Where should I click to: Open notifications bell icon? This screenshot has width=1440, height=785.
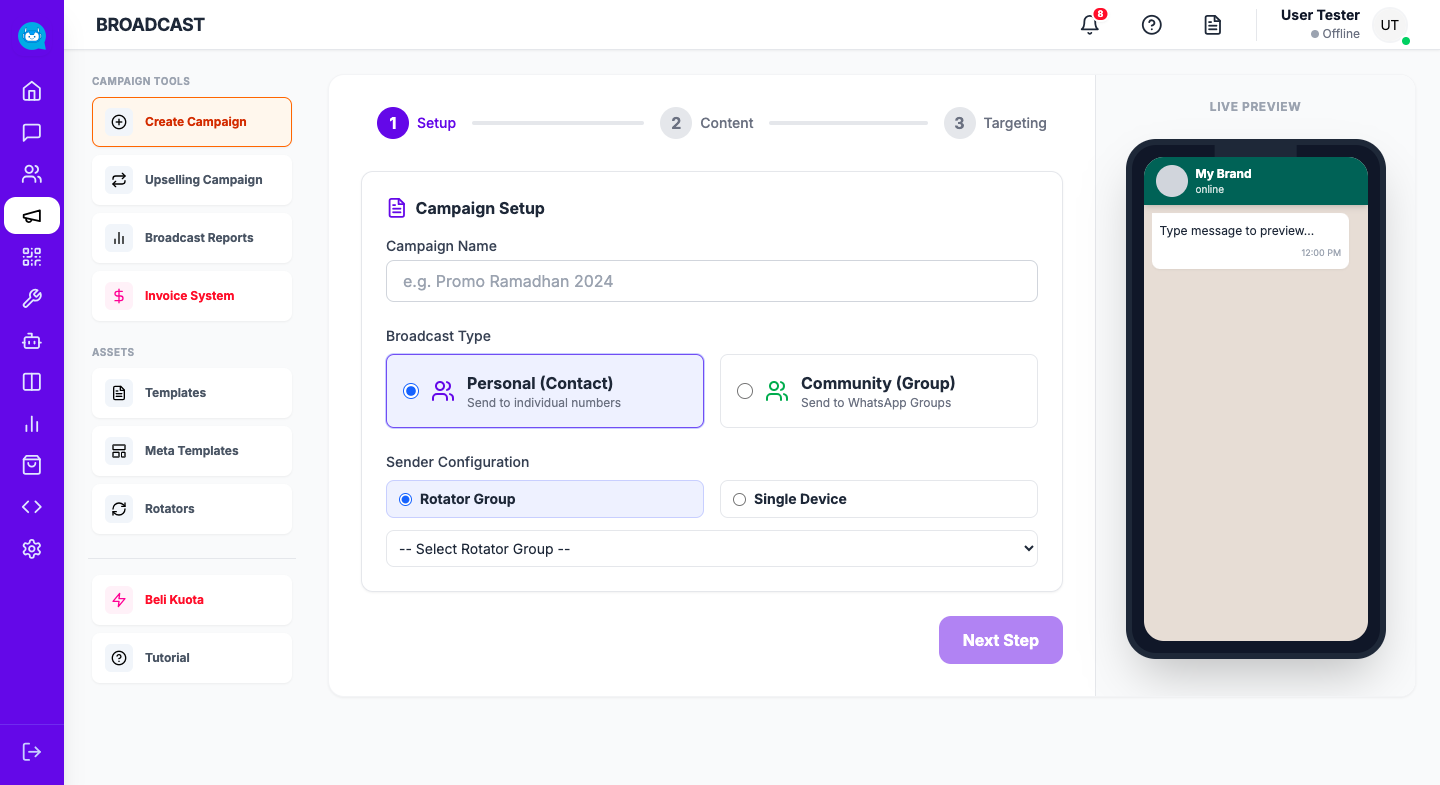coord(1090,25)
